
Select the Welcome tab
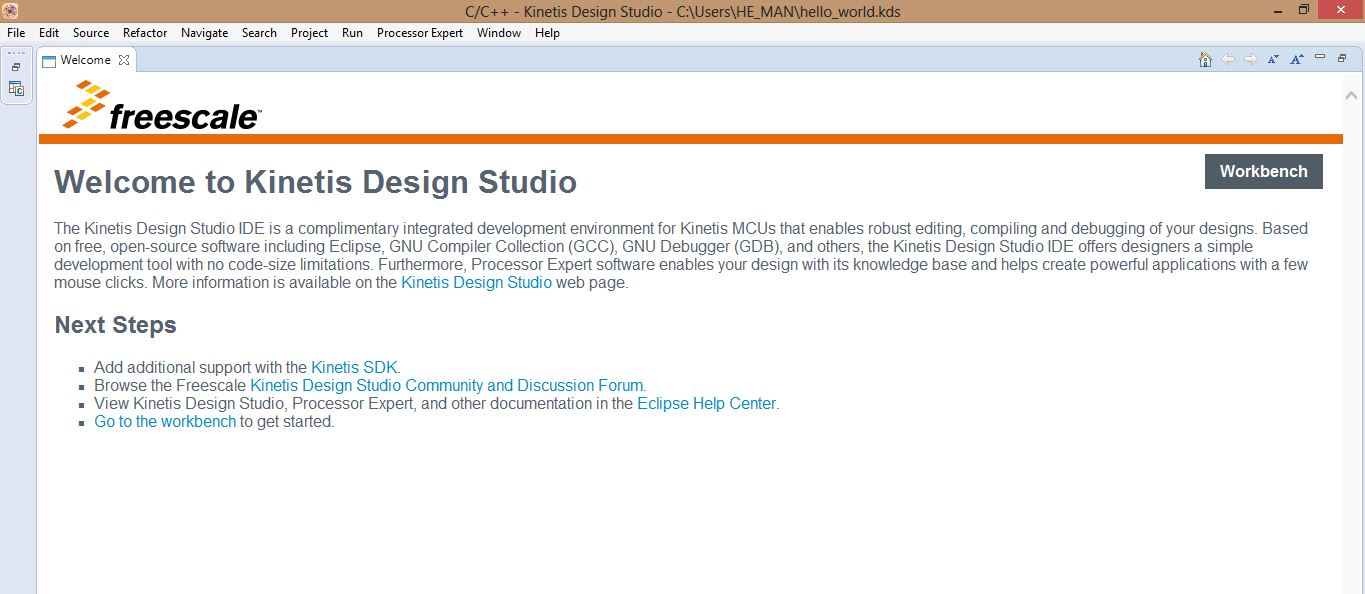(x=85, y=60)
